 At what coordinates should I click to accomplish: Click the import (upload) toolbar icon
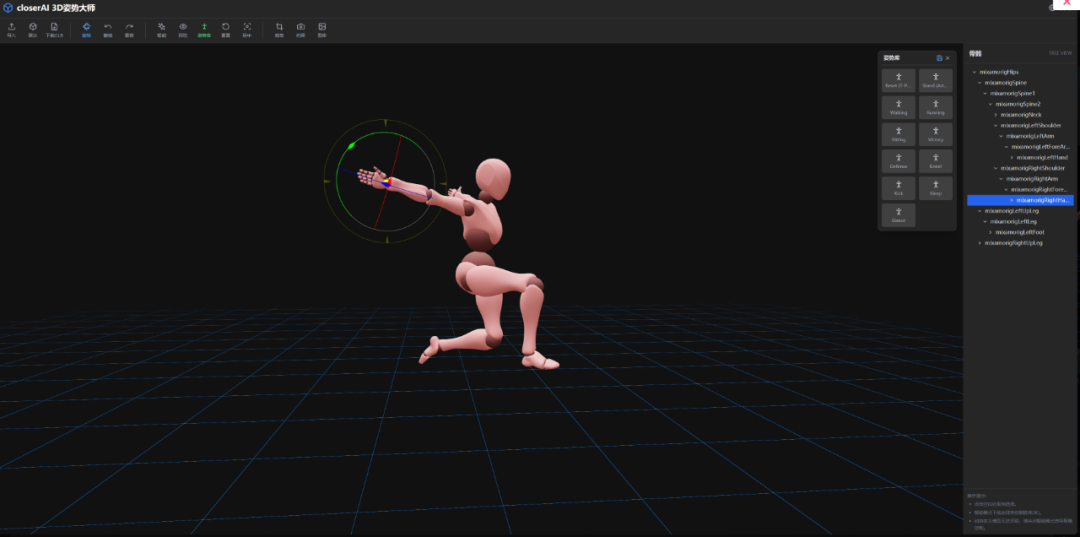coord(11,27)
